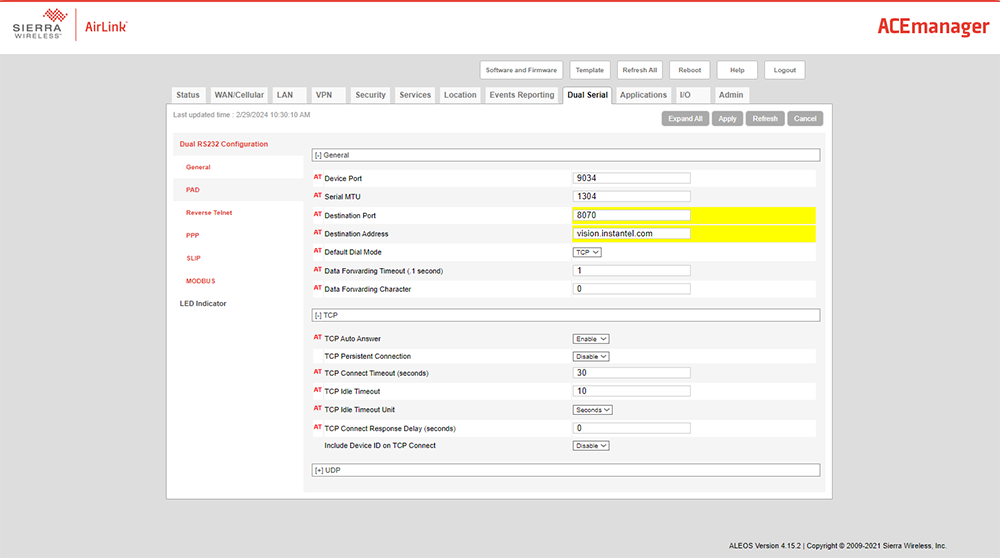Select SLIP in the sidebar

click(193, 258)
